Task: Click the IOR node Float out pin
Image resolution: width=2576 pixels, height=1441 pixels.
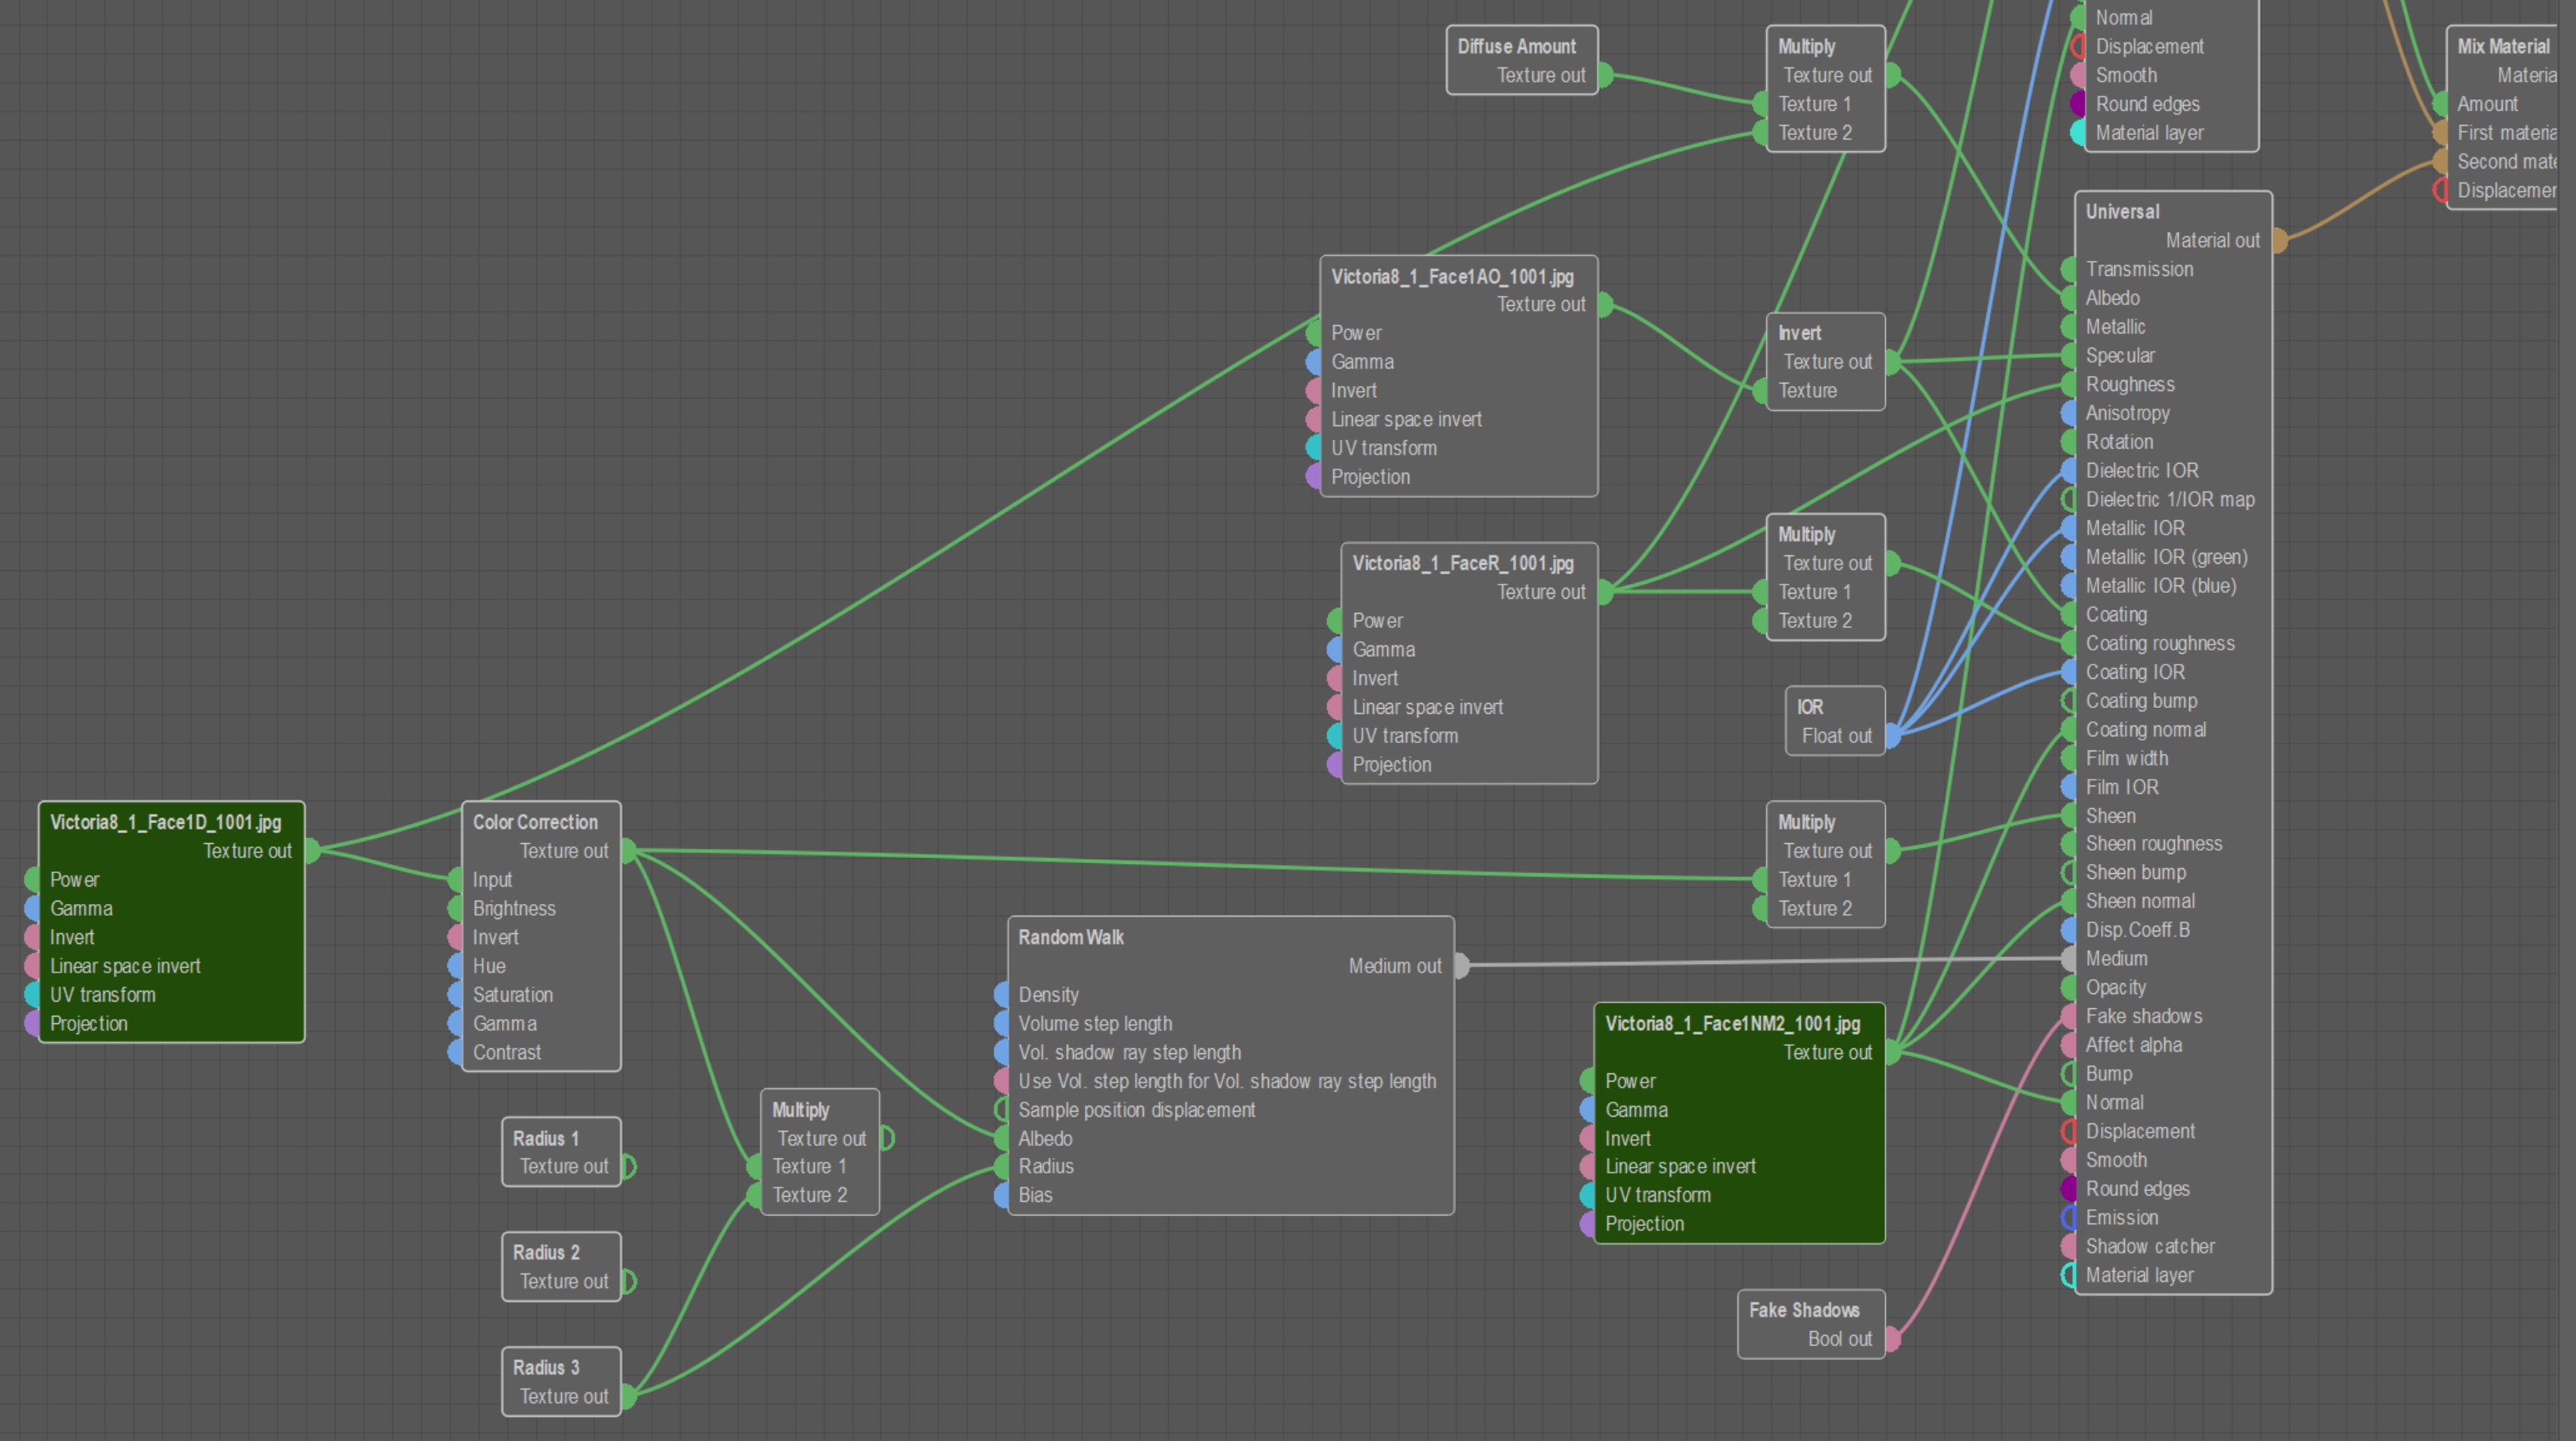Action: click(x=1892, y=736)
